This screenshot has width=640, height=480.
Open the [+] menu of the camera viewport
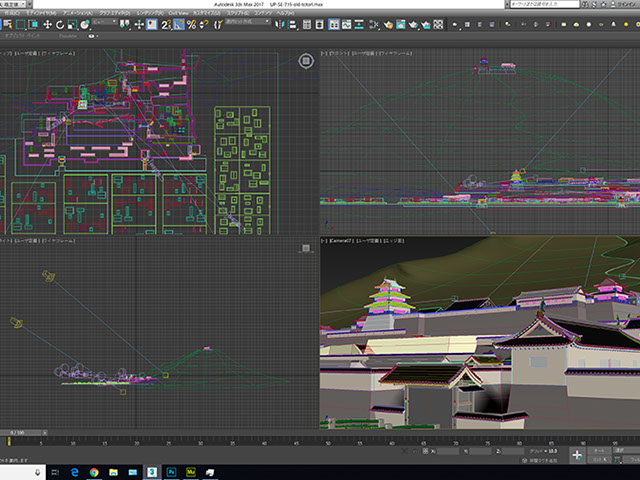(324, 241)
